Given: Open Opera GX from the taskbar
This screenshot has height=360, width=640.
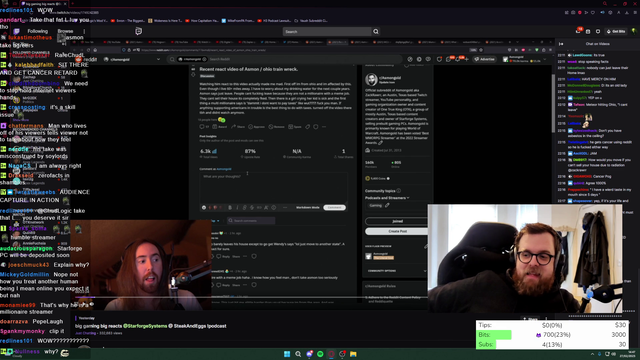Looking at the screenshot, I should (331, 354).
